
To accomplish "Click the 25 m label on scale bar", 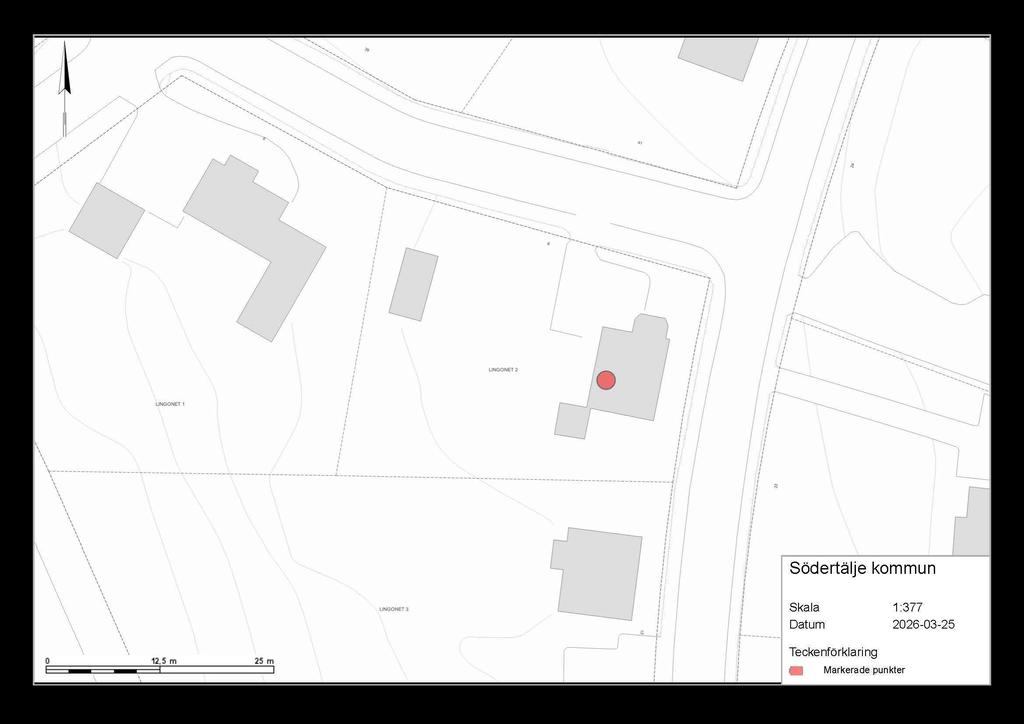I will tap(264, 661).
